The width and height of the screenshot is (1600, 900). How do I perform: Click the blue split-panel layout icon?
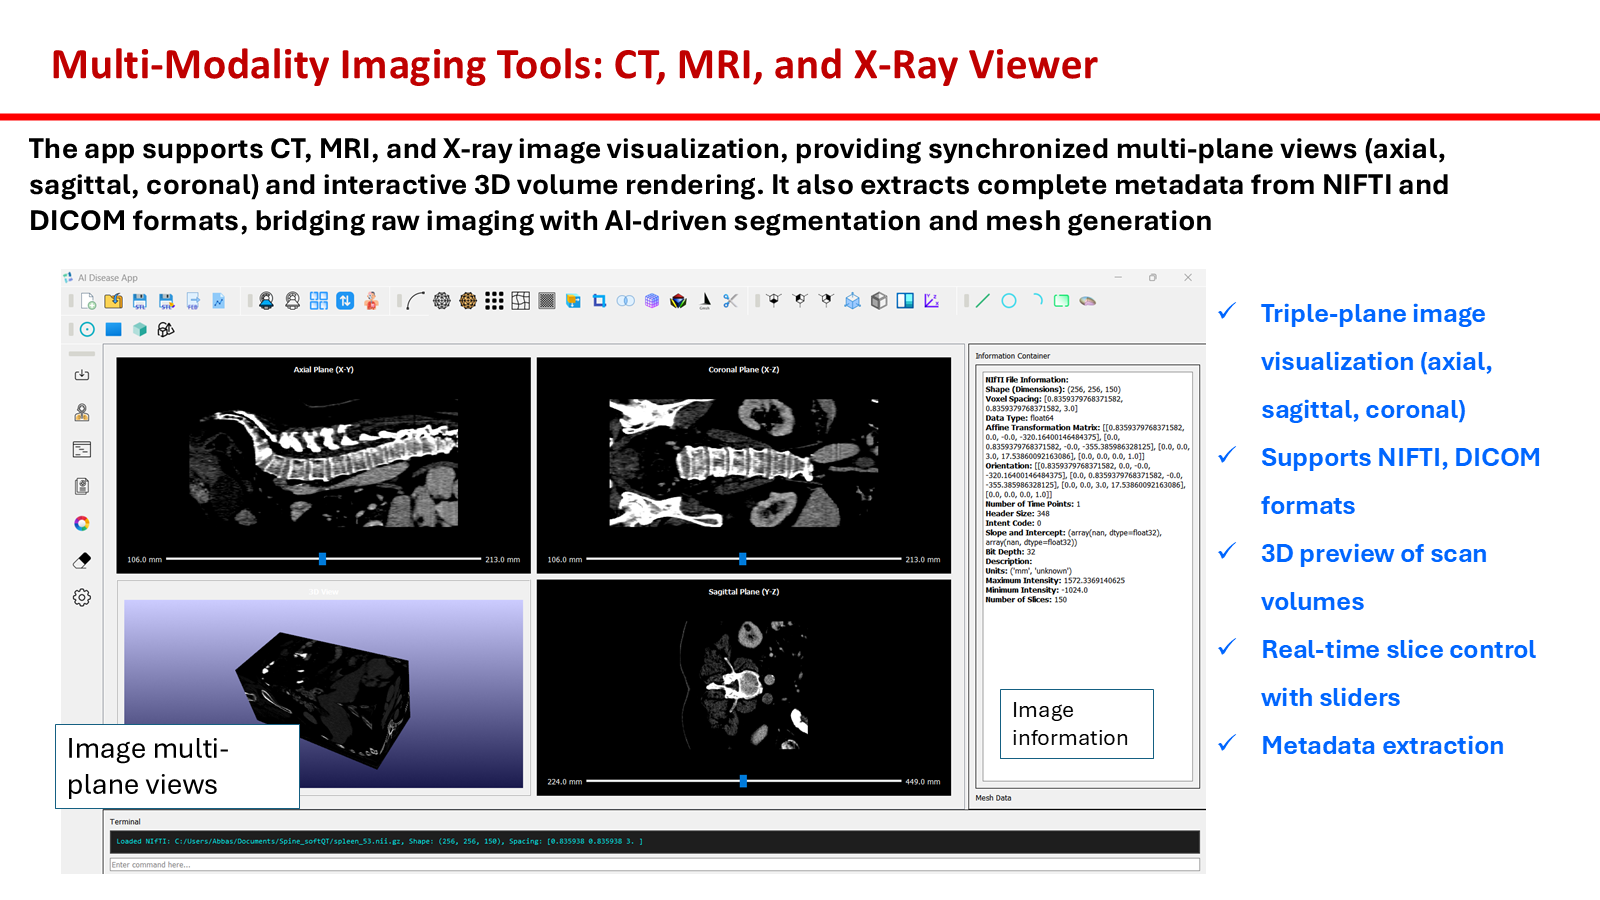point(905,301)
